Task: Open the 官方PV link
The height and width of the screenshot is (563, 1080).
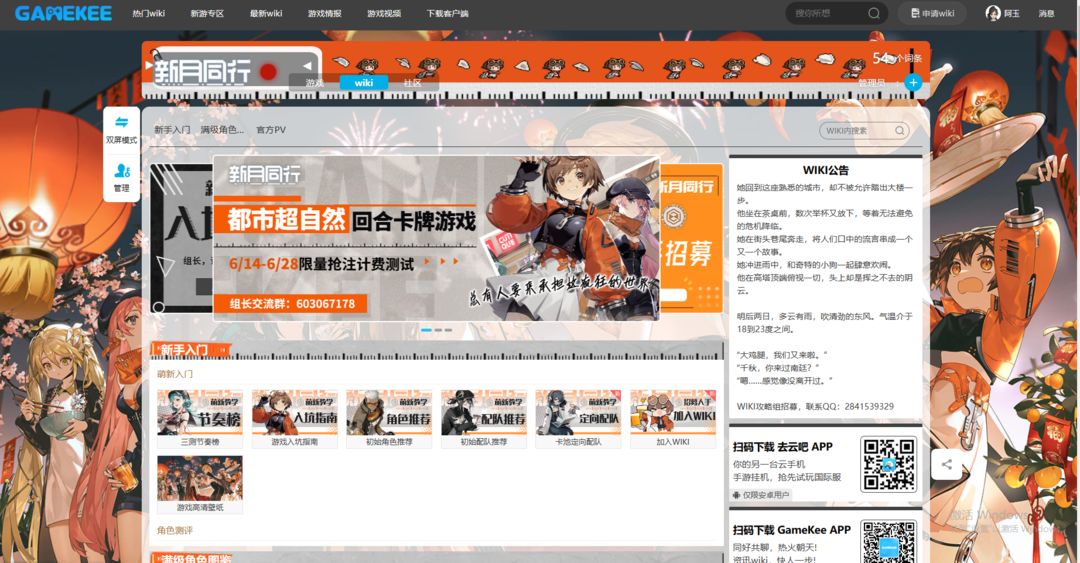Action: pos(271,130)
